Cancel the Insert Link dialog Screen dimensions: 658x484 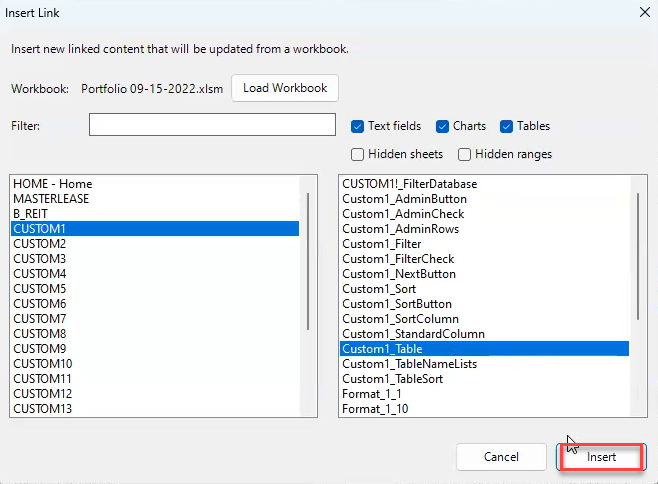click(x=501, y=457)
